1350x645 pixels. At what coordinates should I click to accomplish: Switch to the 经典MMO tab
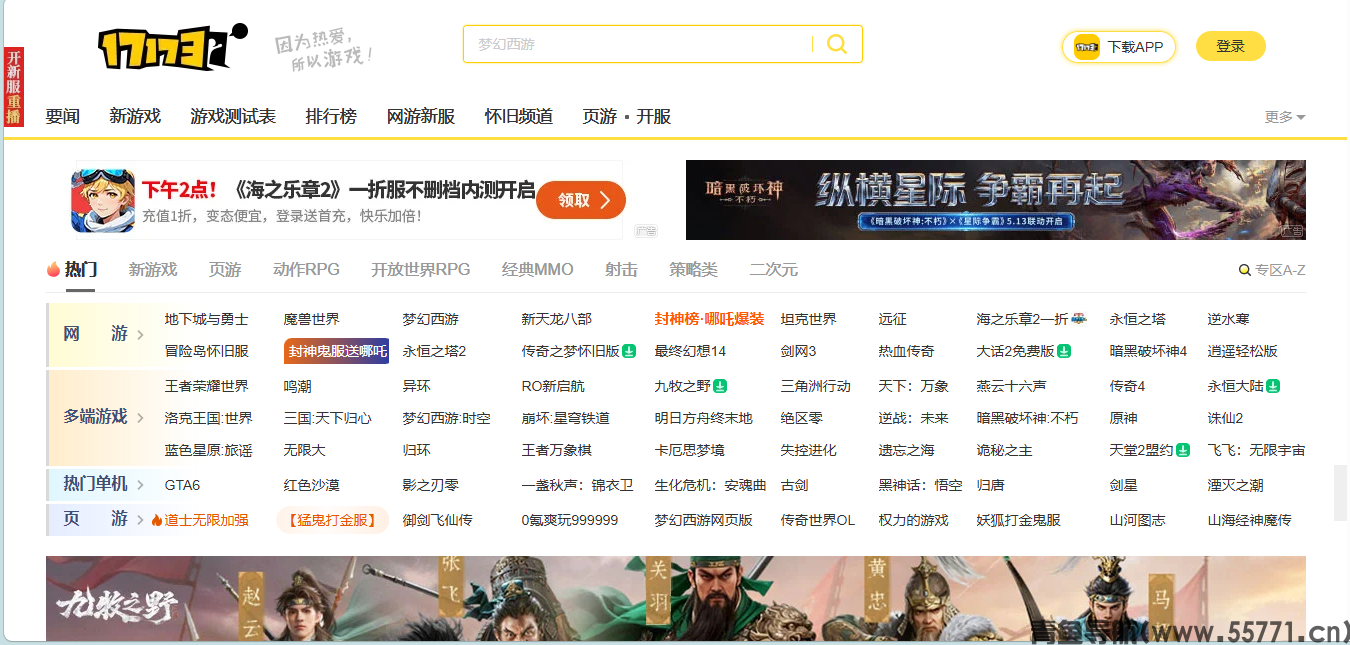point(538,270)
